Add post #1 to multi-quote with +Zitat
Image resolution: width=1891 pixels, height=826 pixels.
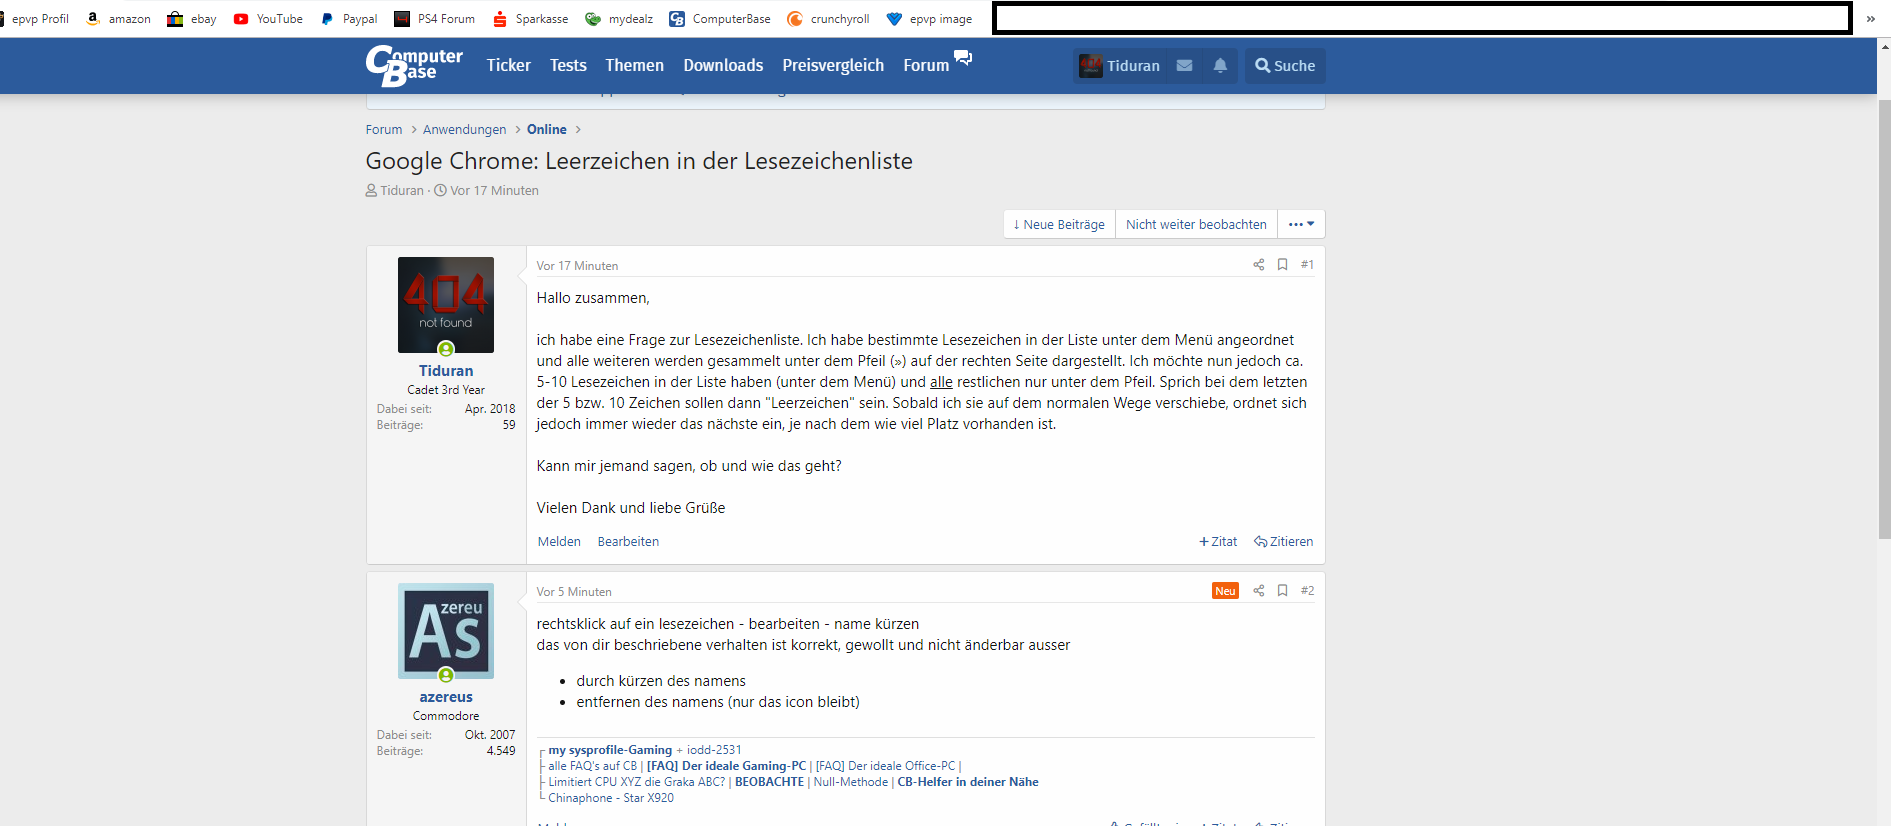coord(1218,542)
